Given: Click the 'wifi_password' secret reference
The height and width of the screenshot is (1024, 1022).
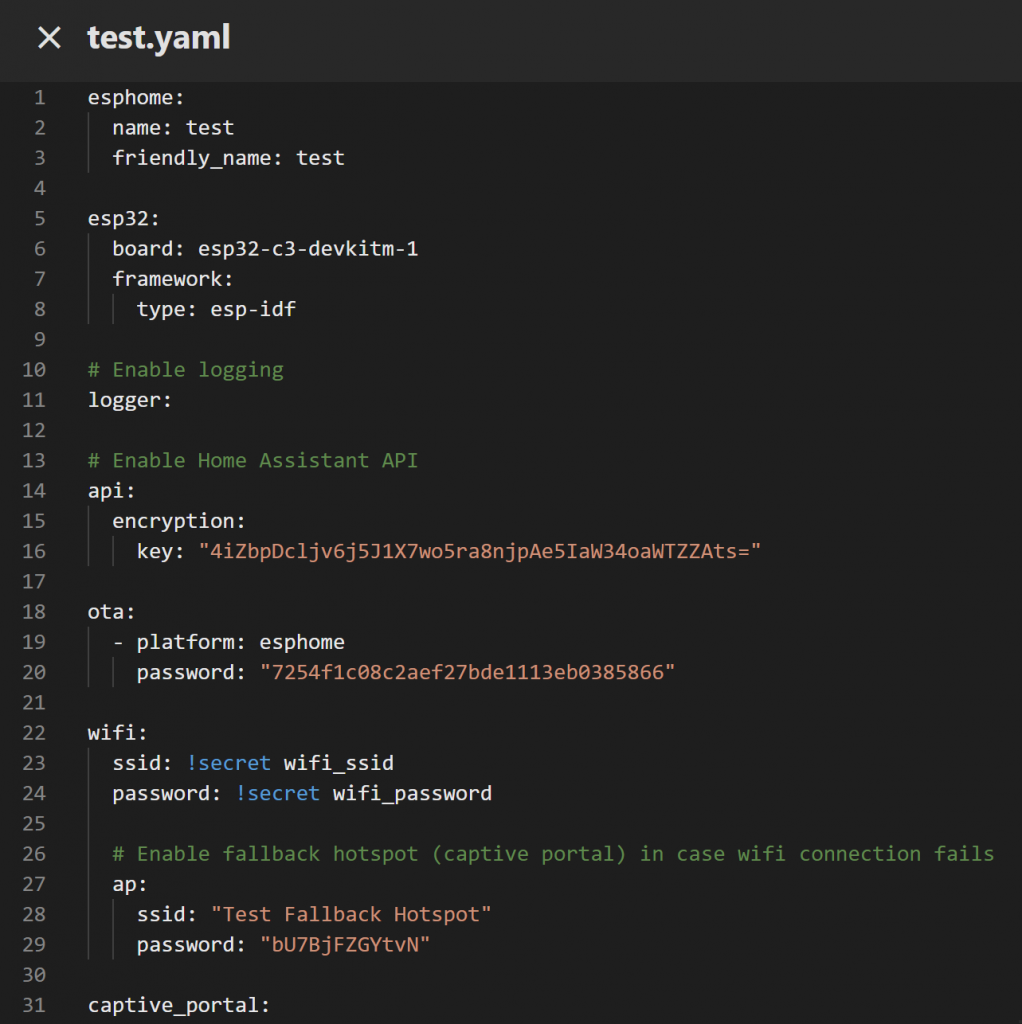Looking at the screenshot, I should coord(412,793).
